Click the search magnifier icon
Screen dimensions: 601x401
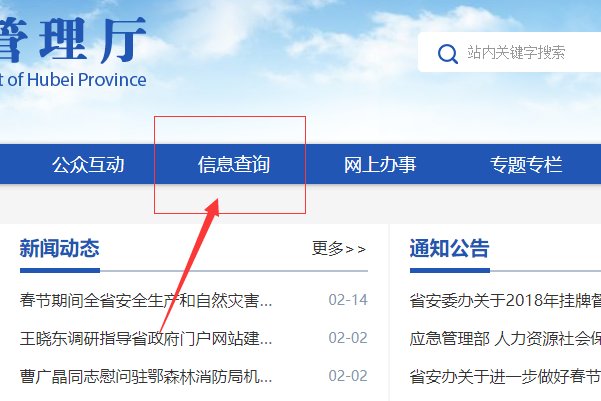tap(448, 53)
